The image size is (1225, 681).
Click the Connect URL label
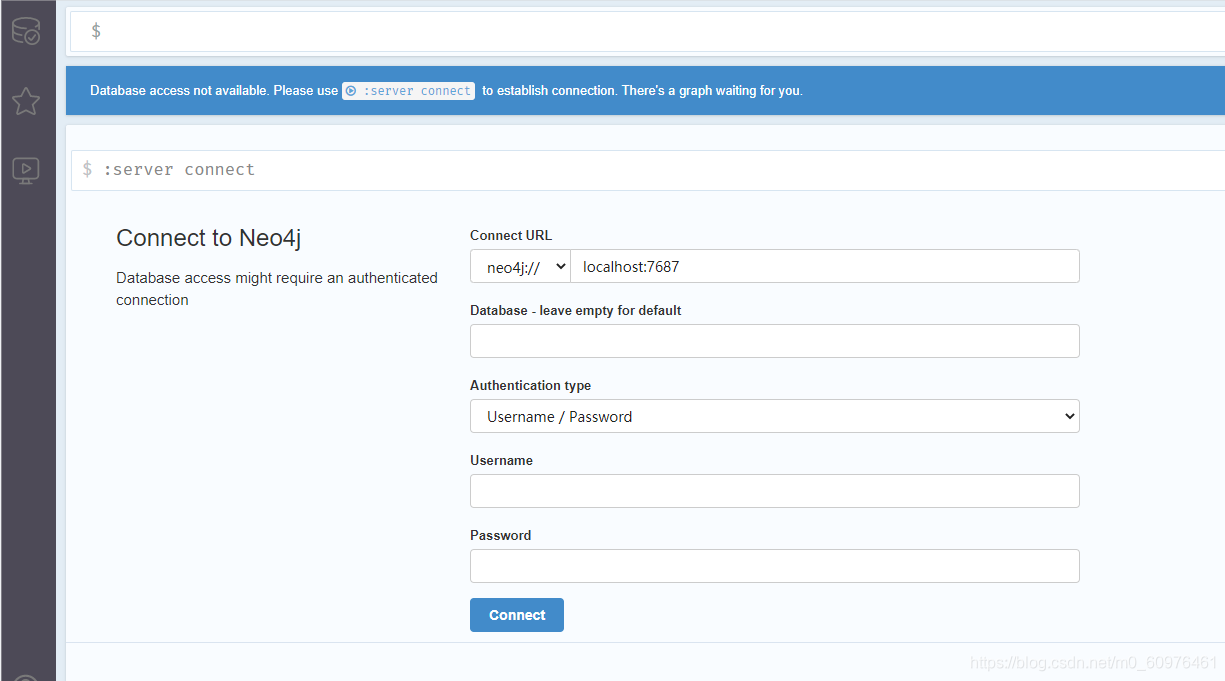(511, 235)
